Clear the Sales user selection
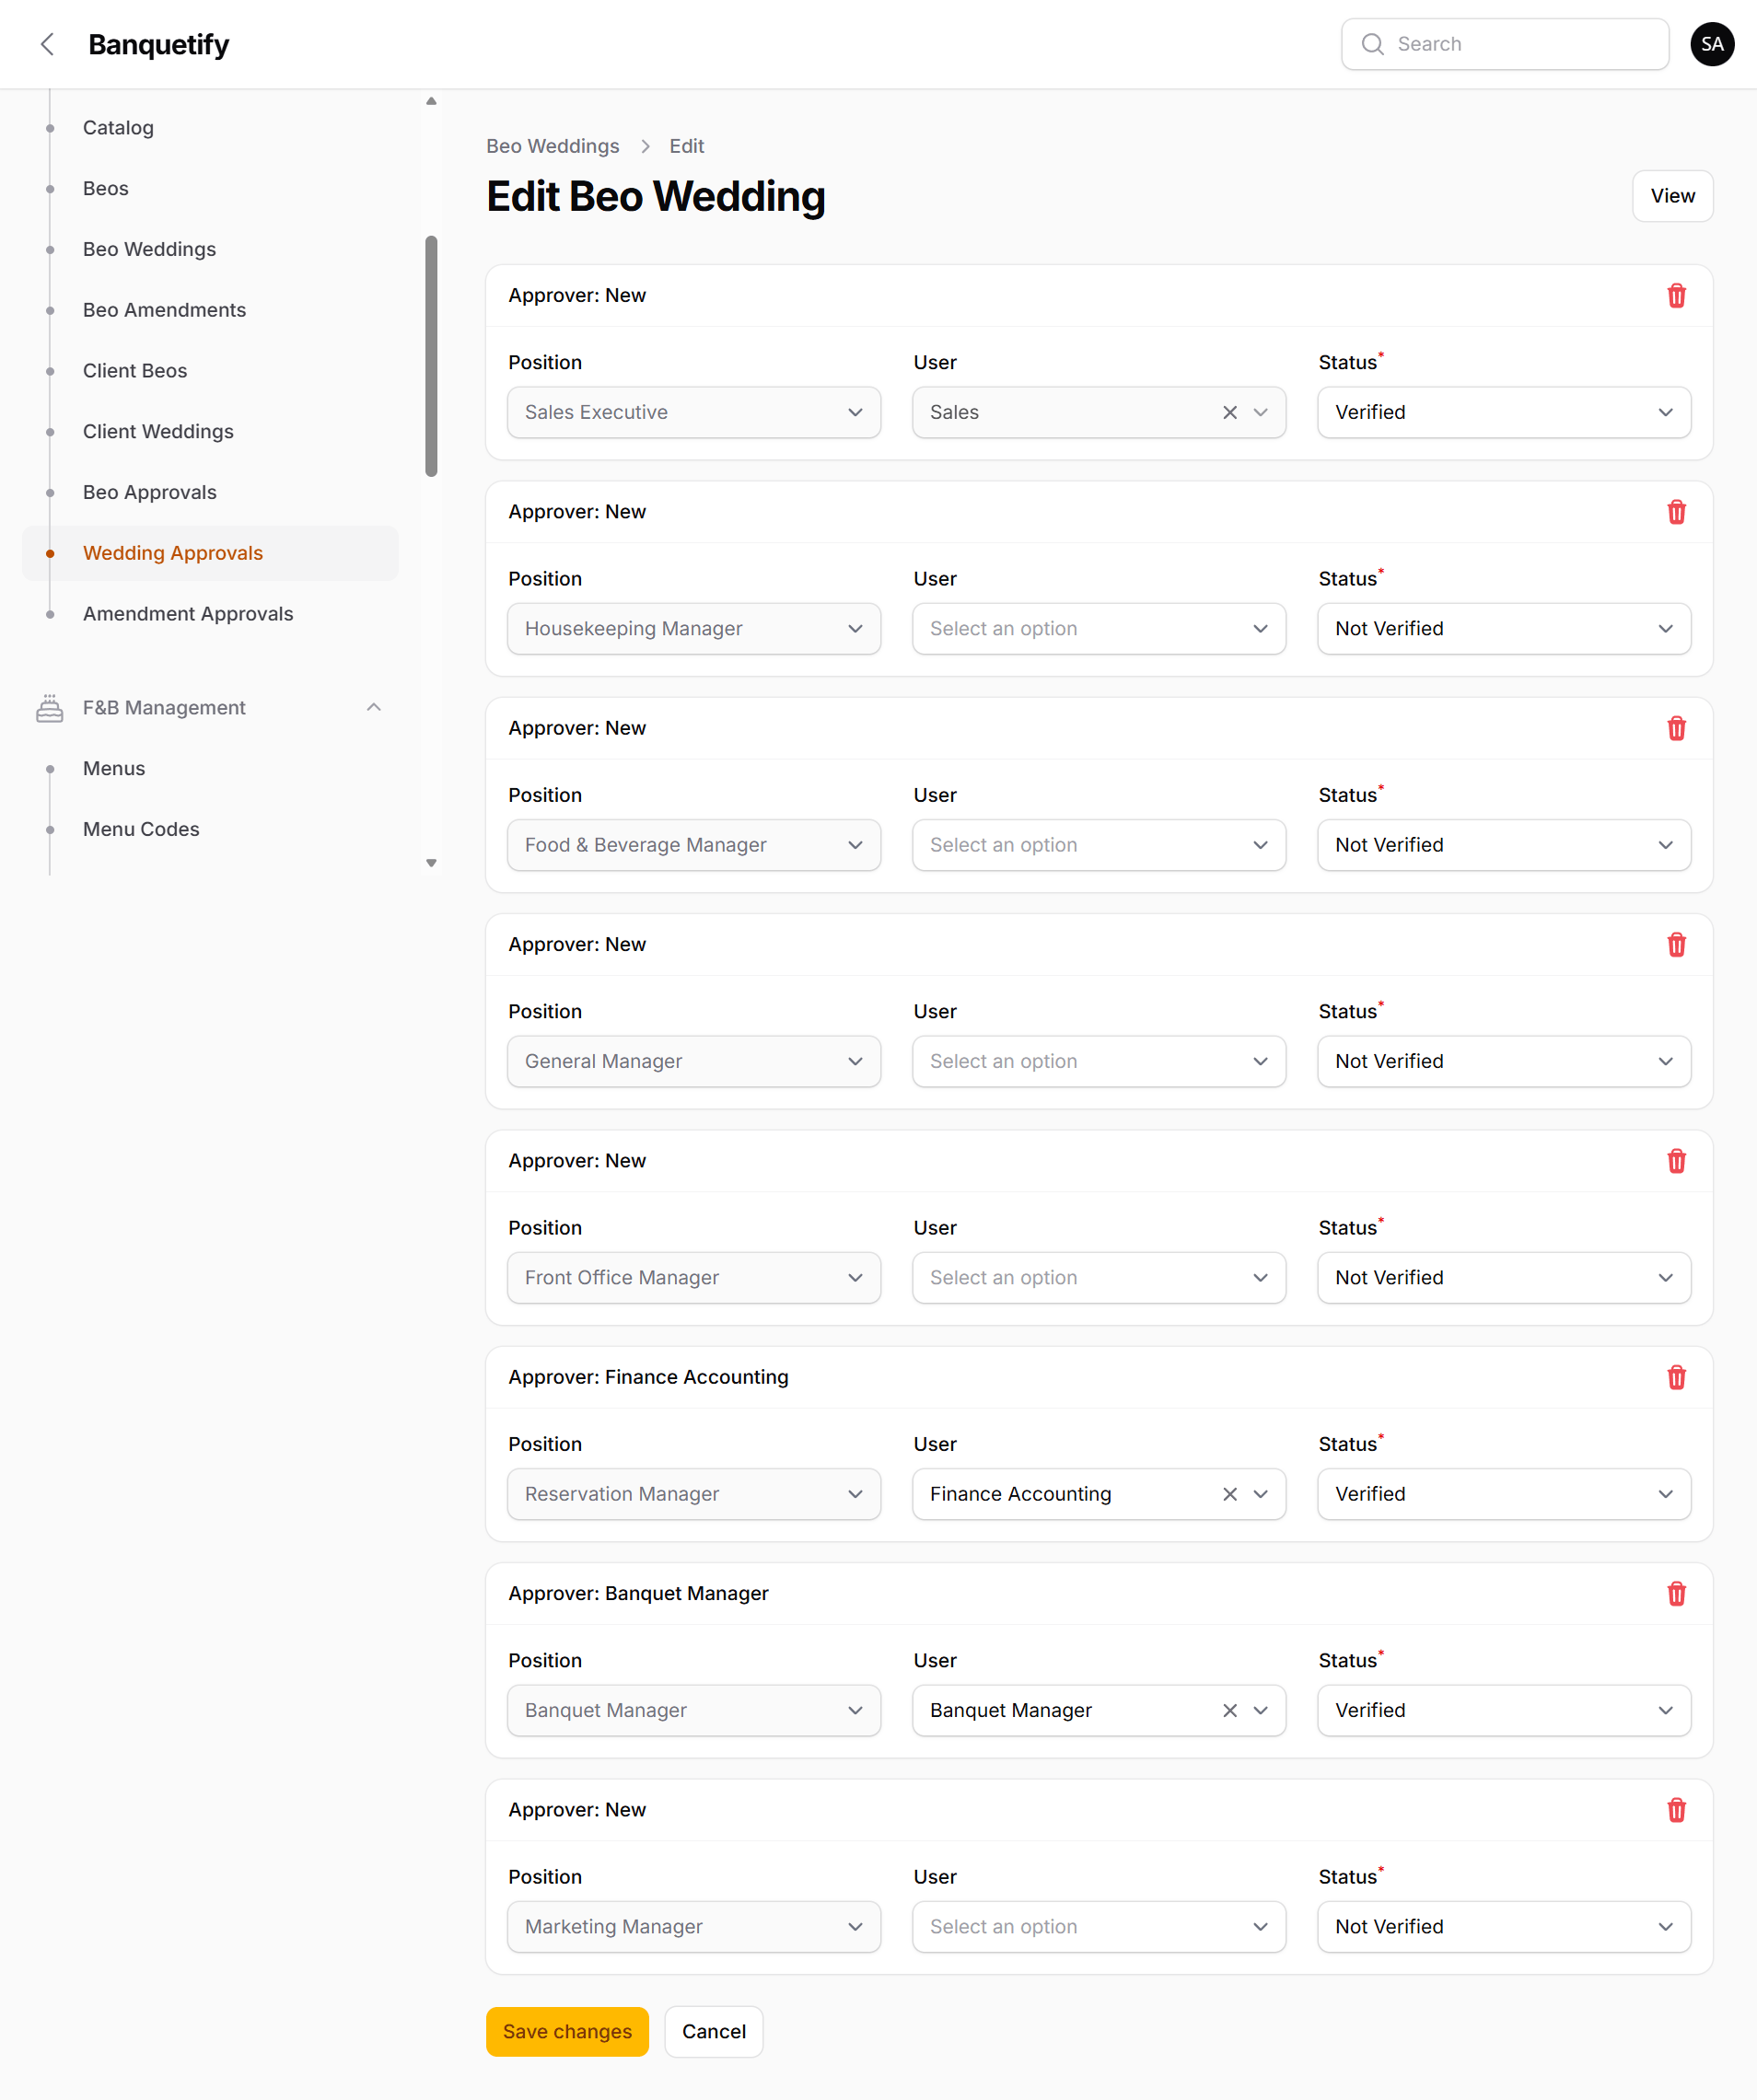The height and width of the screenshot is (2100, 1757). pos(1230,412)
